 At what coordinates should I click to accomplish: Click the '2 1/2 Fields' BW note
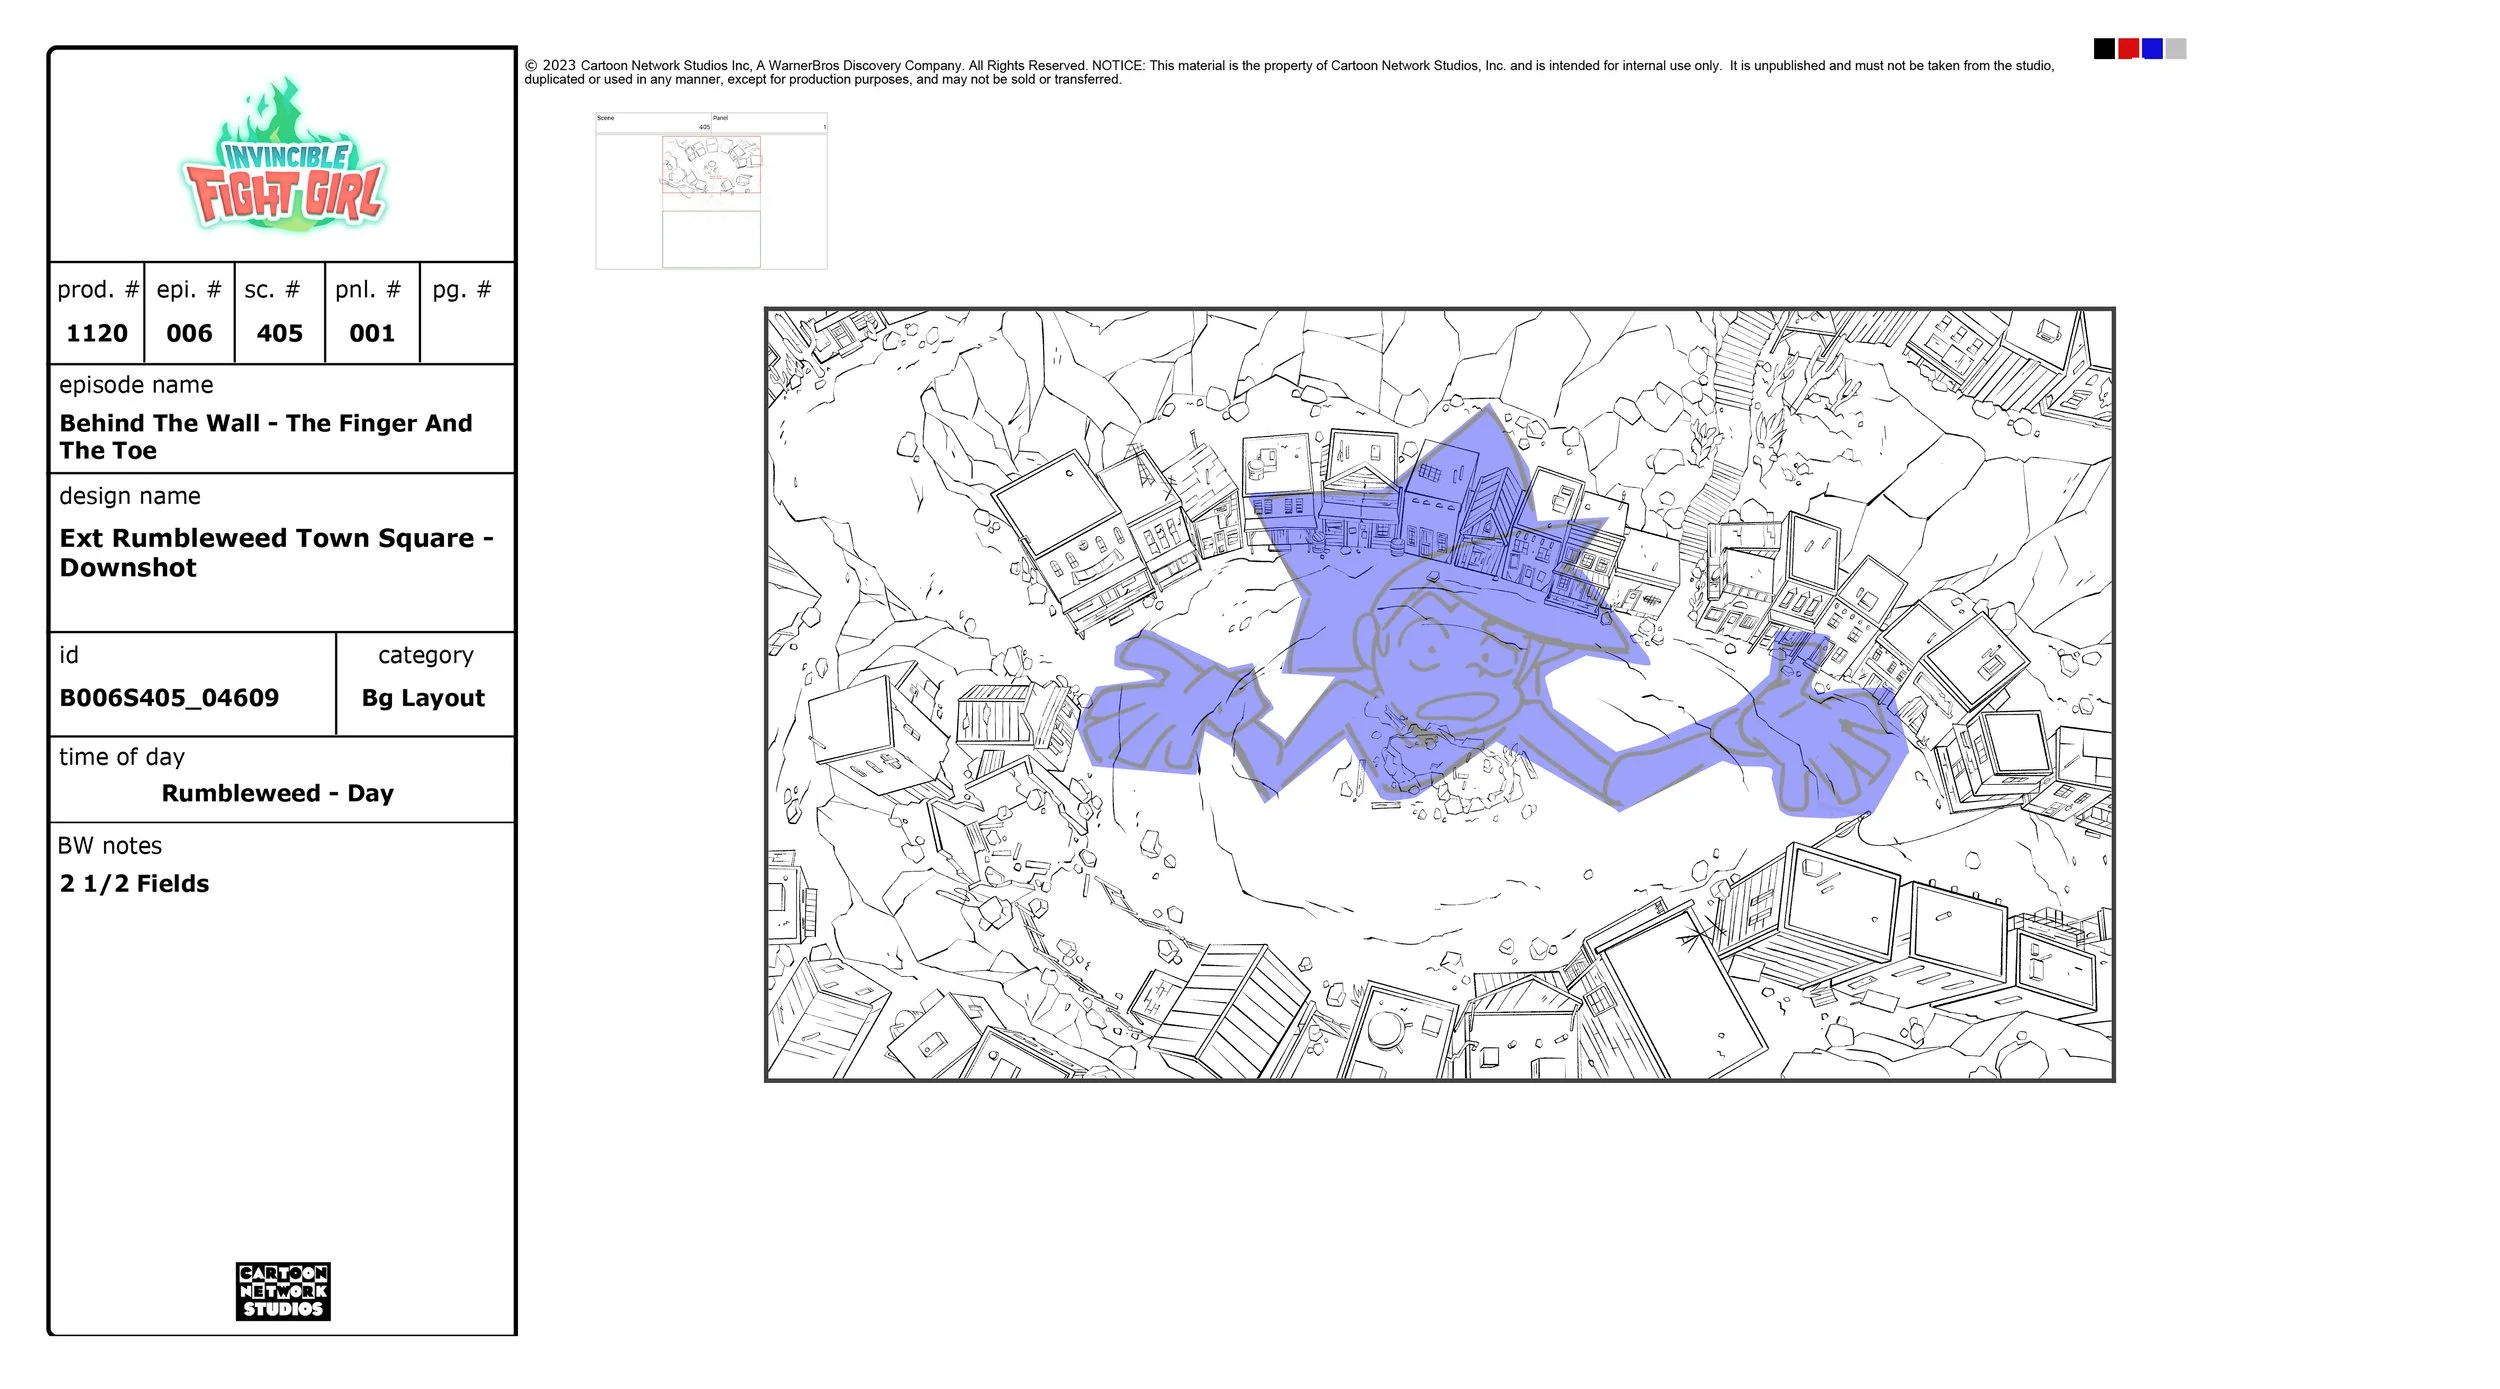[134, 884]
